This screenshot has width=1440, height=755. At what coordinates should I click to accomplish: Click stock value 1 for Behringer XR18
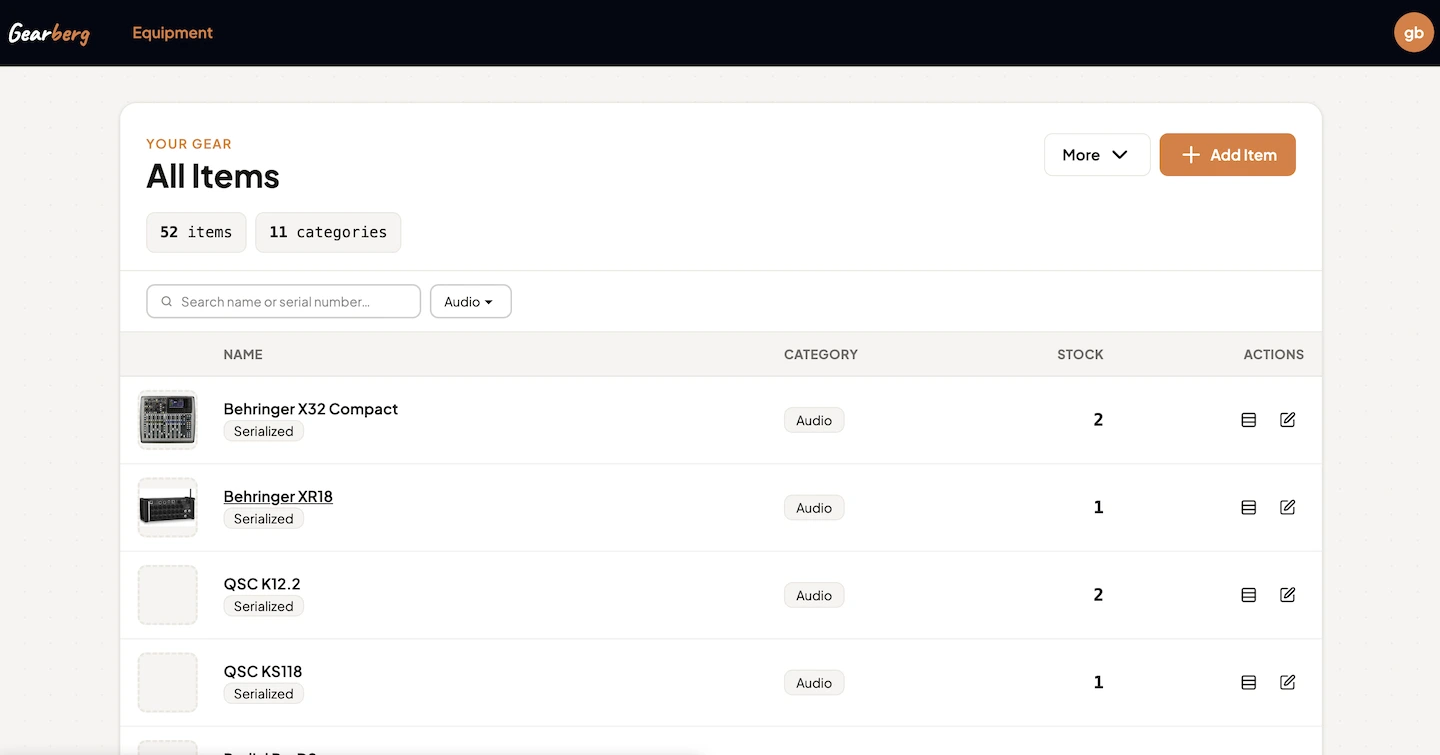(1098, 507)
